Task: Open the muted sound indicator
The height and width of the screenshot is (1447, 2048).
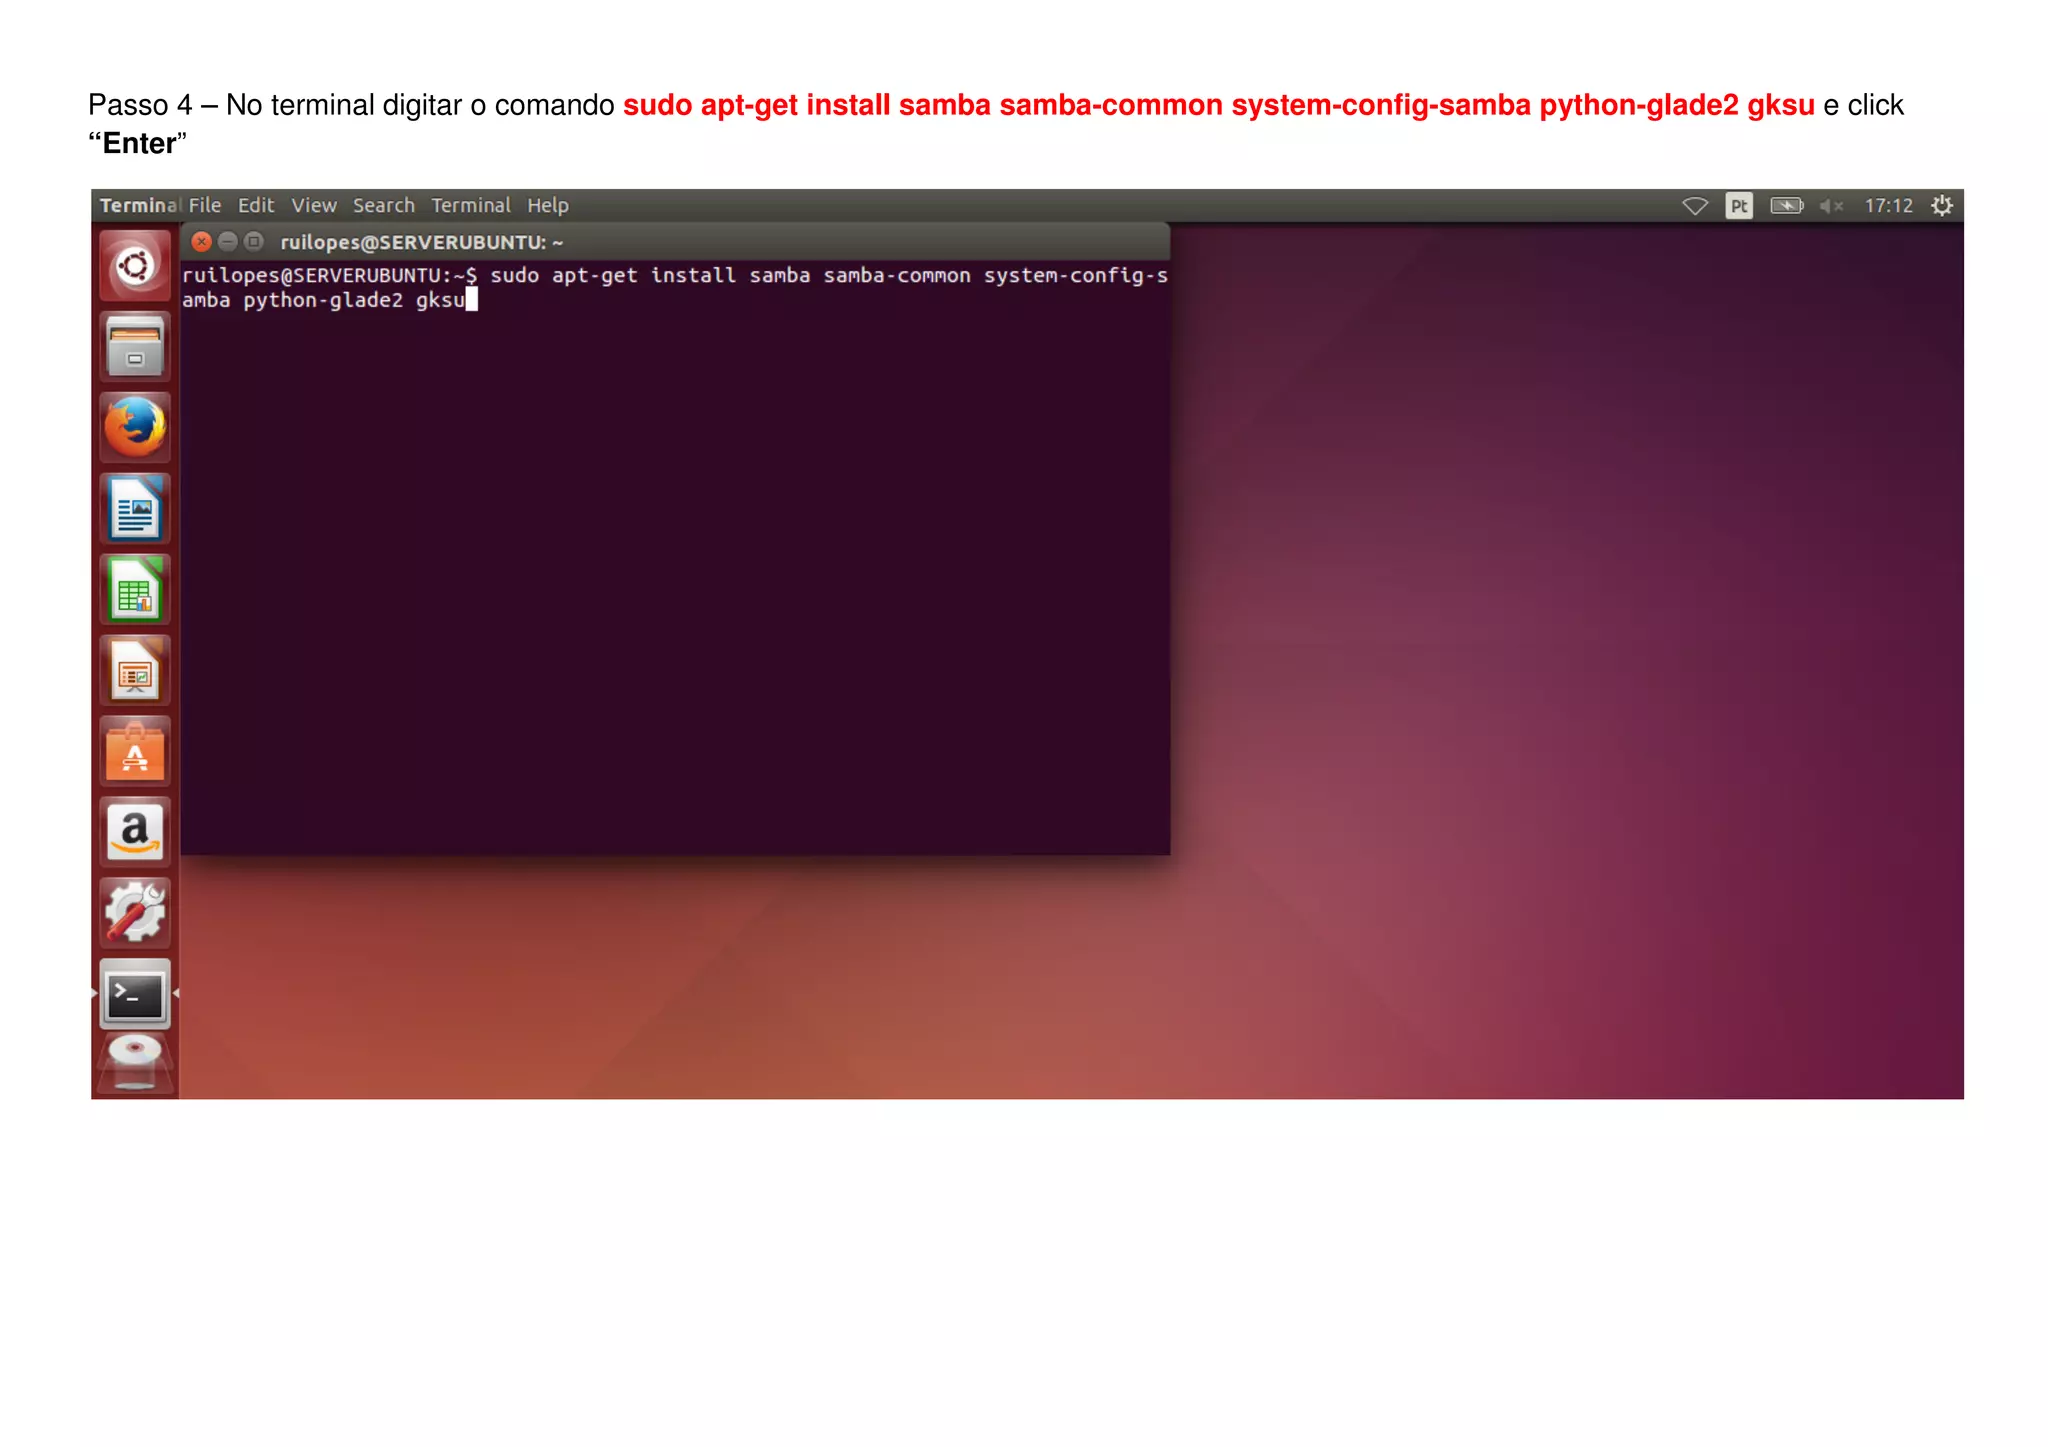Action: [x=1831, y=206]
